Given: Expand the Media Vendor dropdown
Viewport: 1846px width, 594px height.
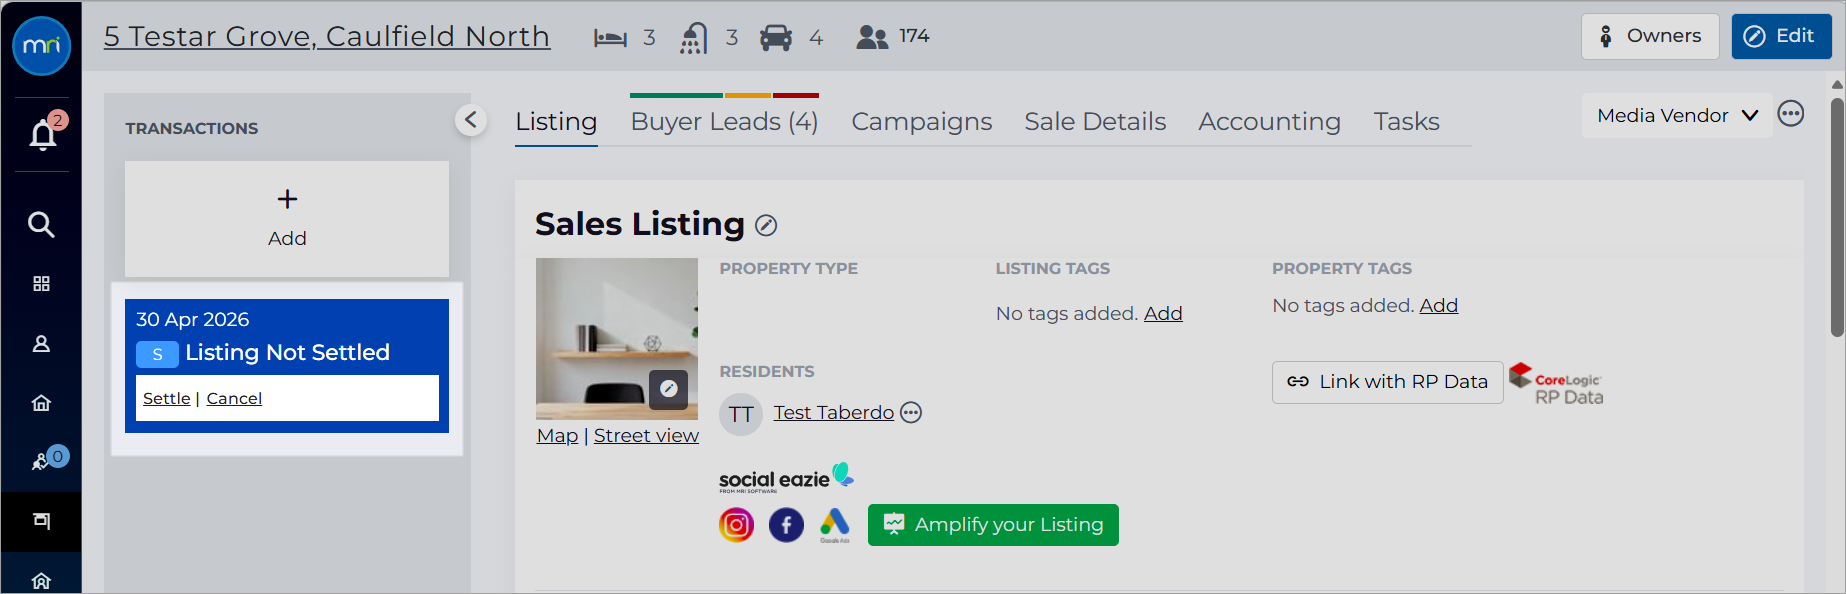Looking at the screenshot, I should pyautogui.click(x=1677, y=116).
